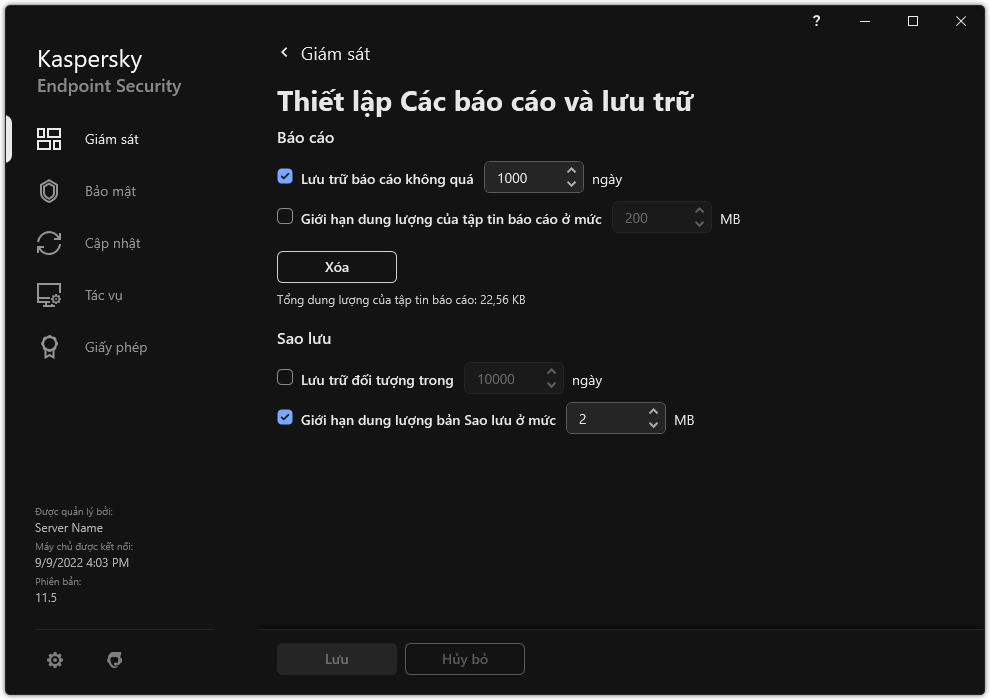Uncheck Lưu trữ báo cáo không quá
Viewport: 990px width, 700px height.
click(285, 177)
